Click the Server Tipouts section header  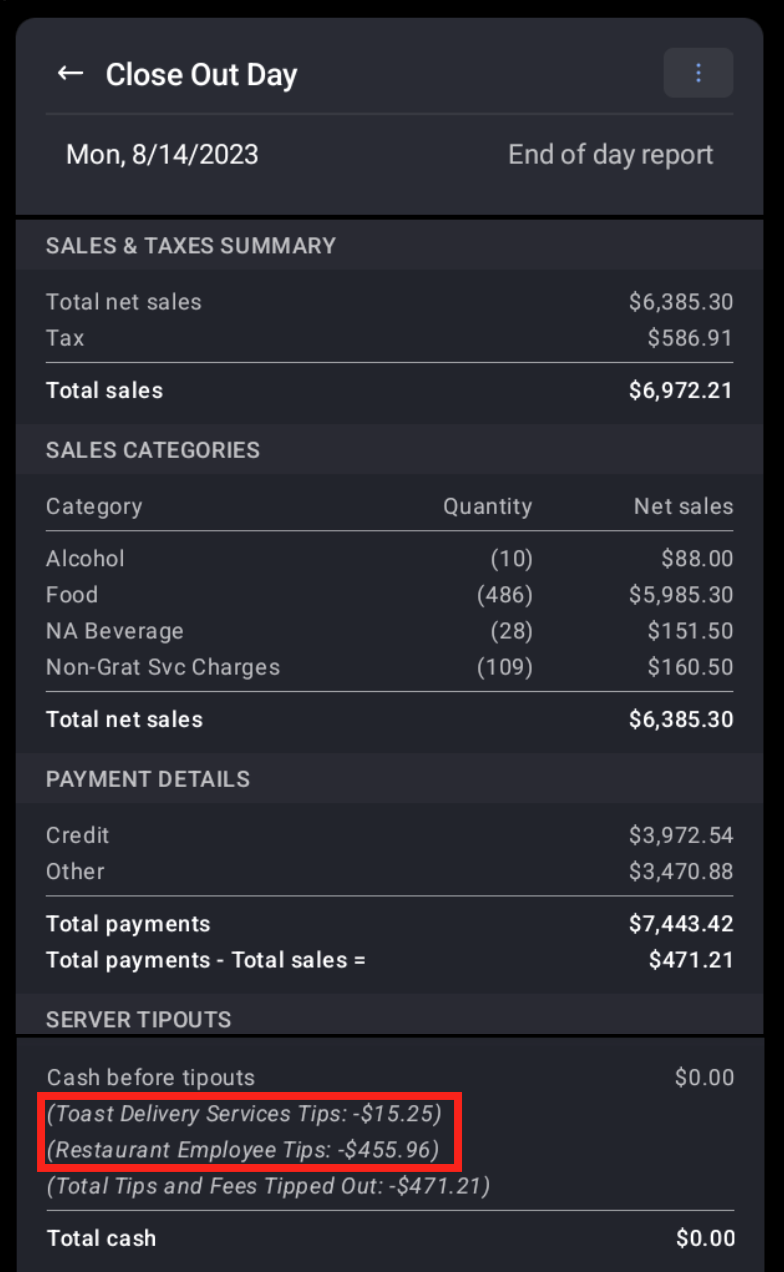138,1020
